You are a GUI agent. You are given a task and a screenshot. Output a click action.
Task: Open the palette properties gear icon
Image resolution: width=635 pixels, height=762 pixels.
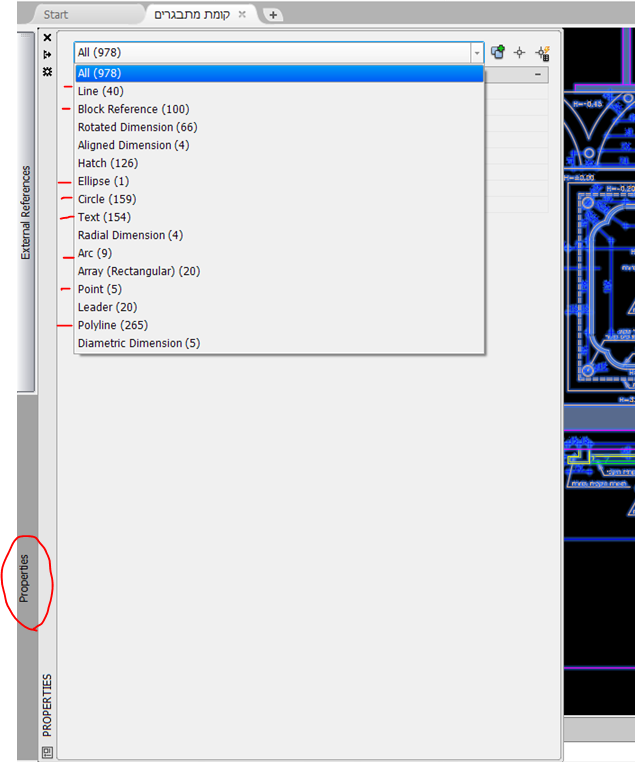(x=47, y=71)
